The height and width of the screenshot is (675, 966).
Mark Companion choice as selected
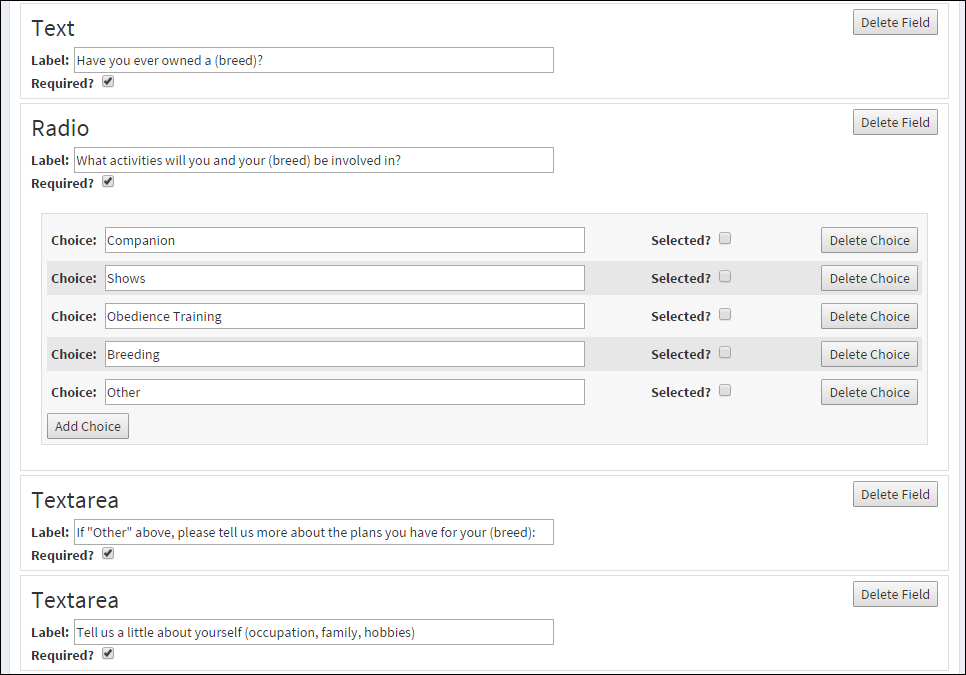[x=725, y=238]
